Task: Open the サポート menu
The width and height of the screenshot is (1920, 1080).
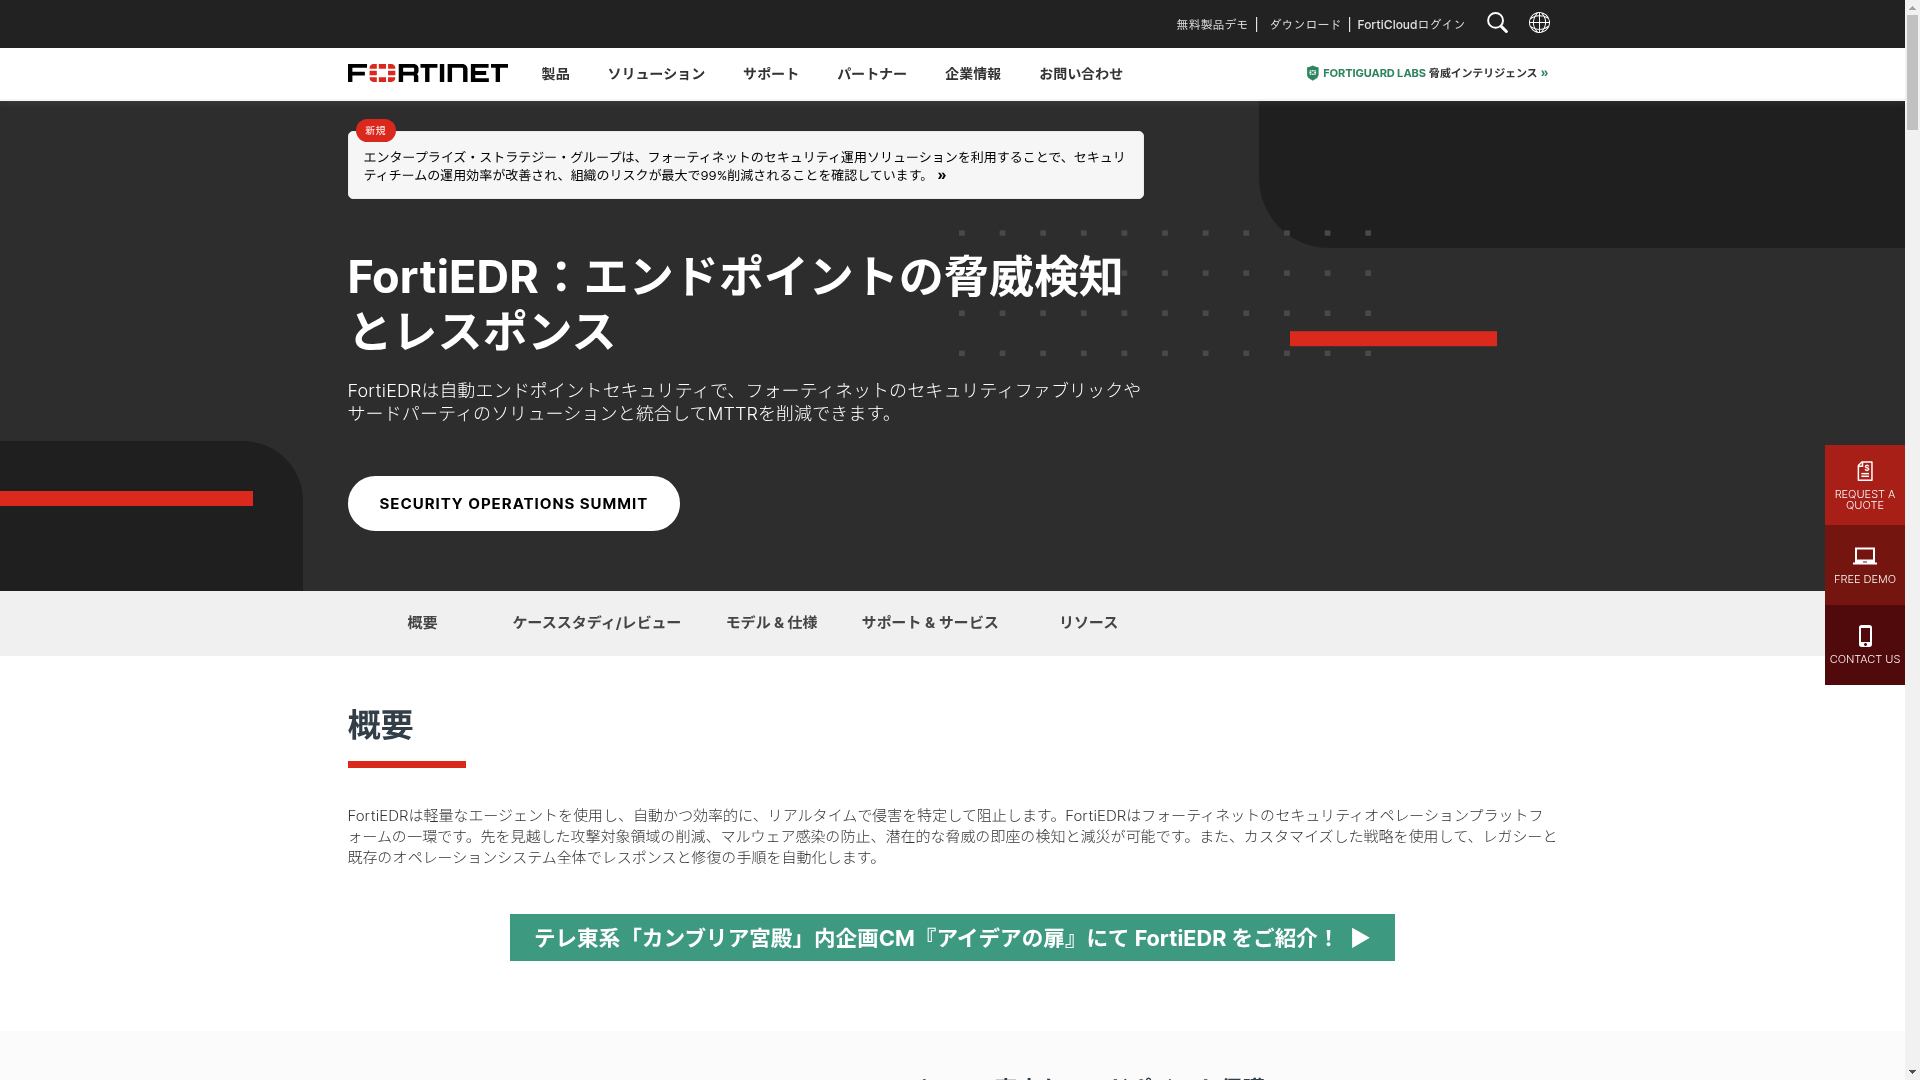Action: [x=771, y=74]
